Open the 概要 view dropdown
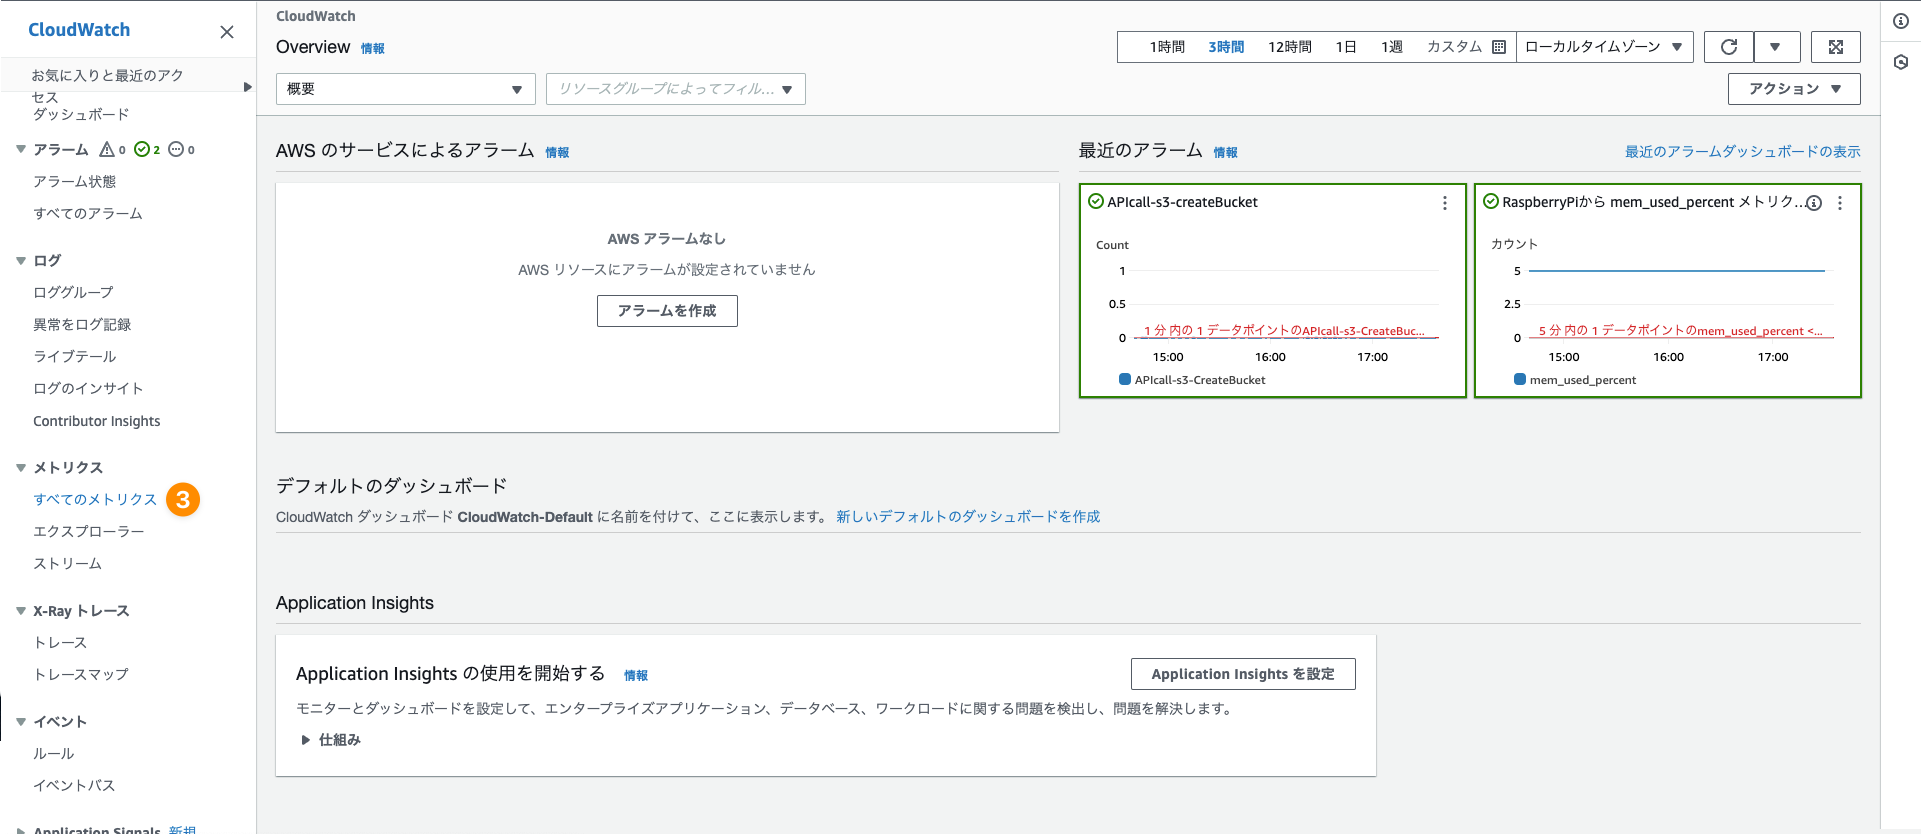The image size is (1921, 834). click(x=405, y=89)
